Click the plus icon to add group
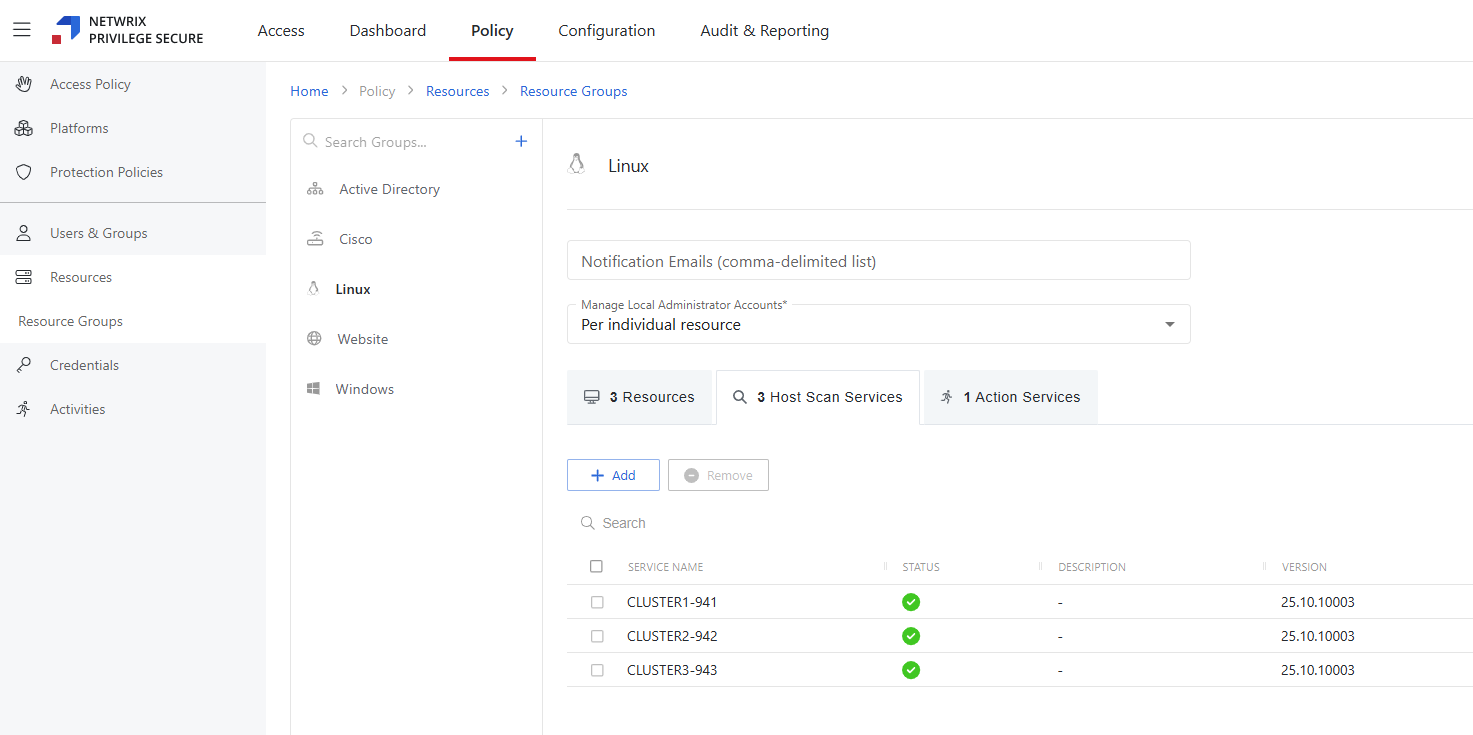1473x735 pixels. 521,141
